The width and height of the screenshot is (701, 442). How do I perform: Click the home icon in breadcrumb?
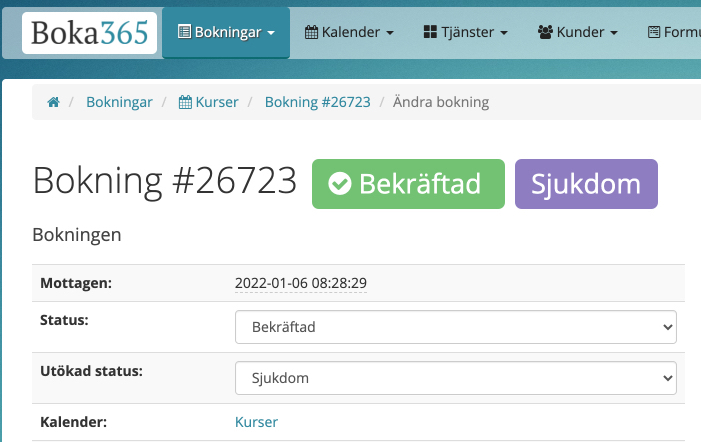[53, 102]
